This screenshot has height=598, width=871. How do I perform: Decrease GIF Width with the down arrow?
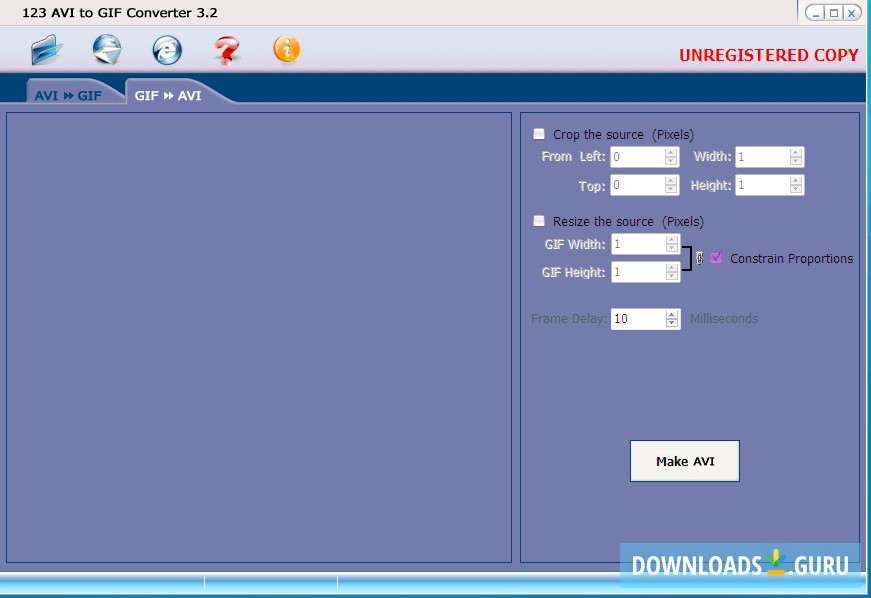pyautogui.click(x=672, y=248)
